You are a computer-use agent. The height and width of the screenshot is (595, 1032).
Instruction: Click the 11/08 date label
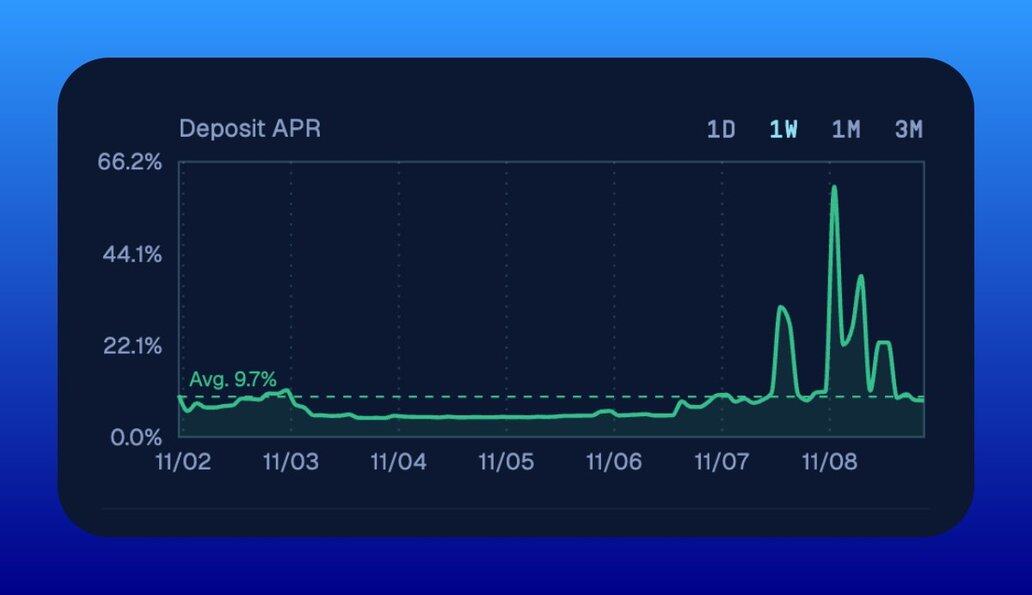829,462
